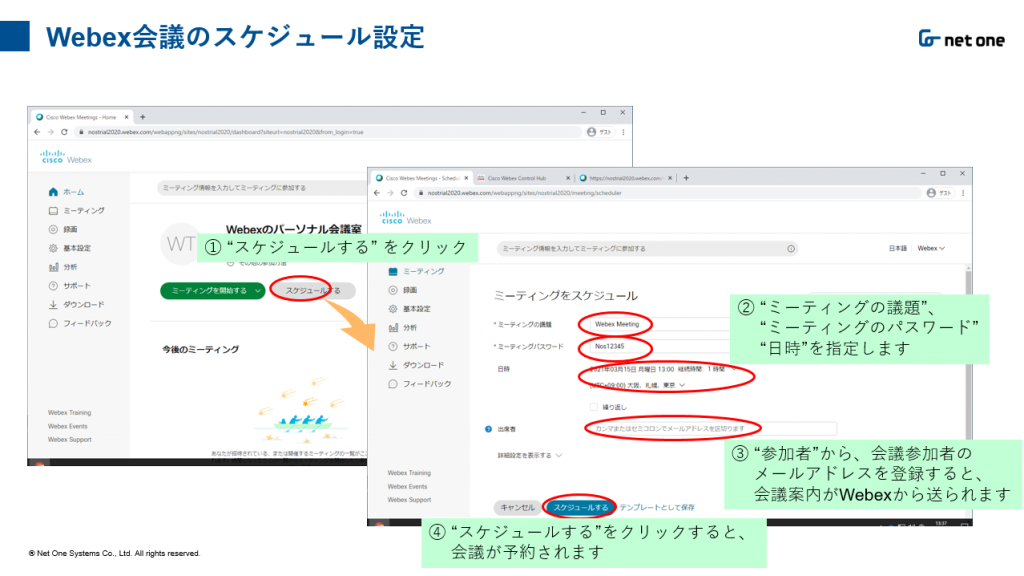The image size is (1024, 576).
Task: Click the 分析 chart icon in the scheduler window sidebar
Action: pyautogui.click(x=393, y=328)
